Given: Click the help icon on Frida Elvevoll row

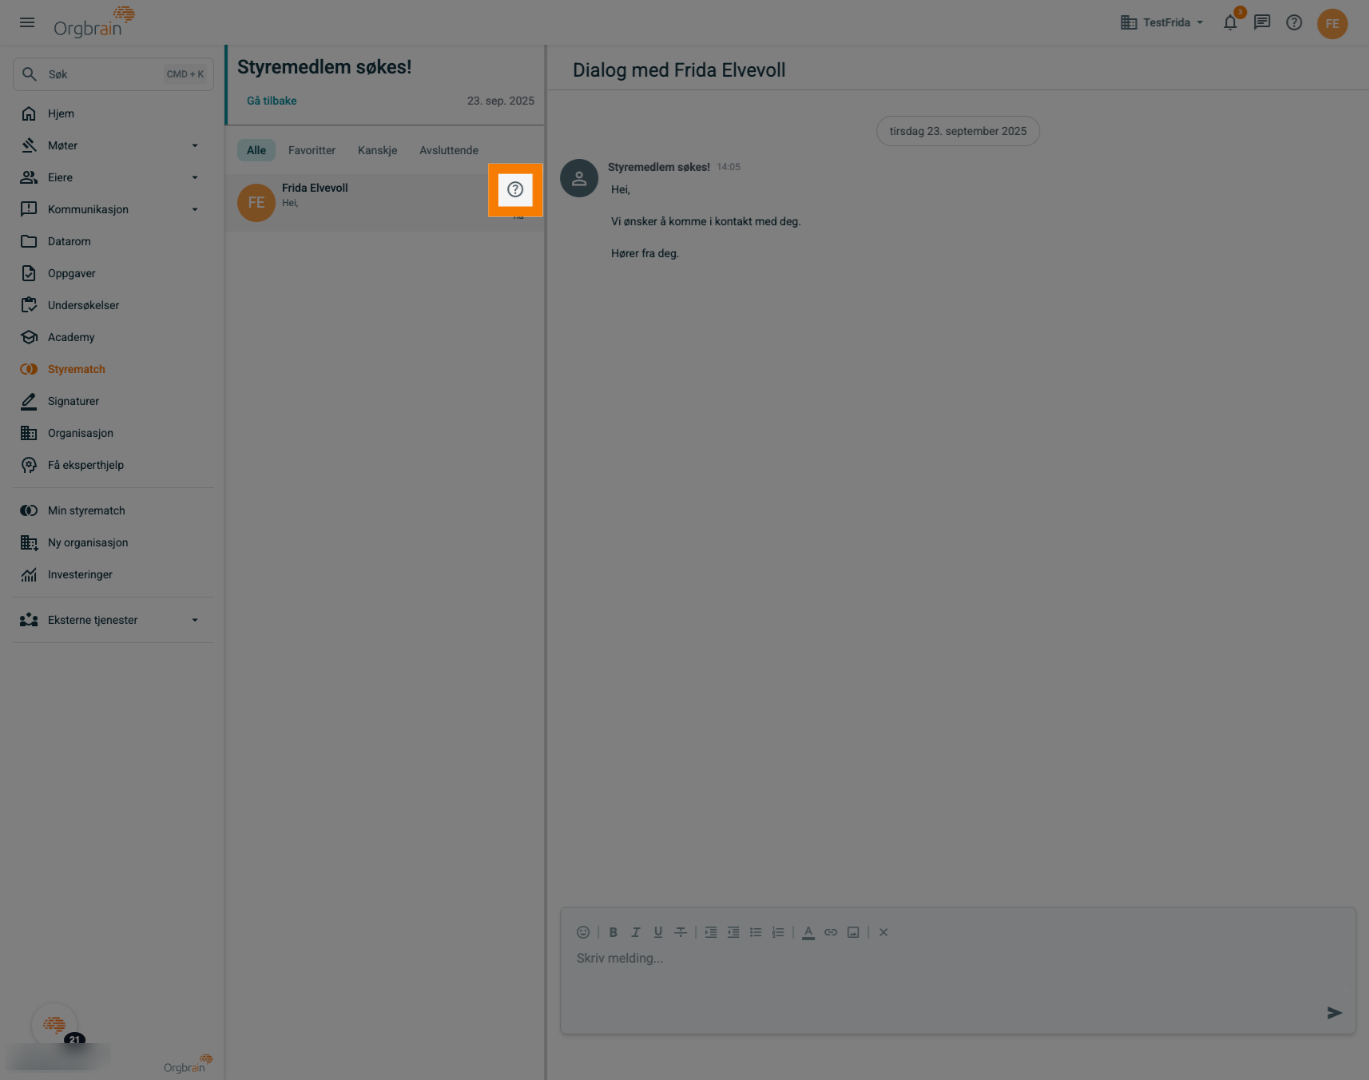Looking at the screenshot, I should click(515, 189).
